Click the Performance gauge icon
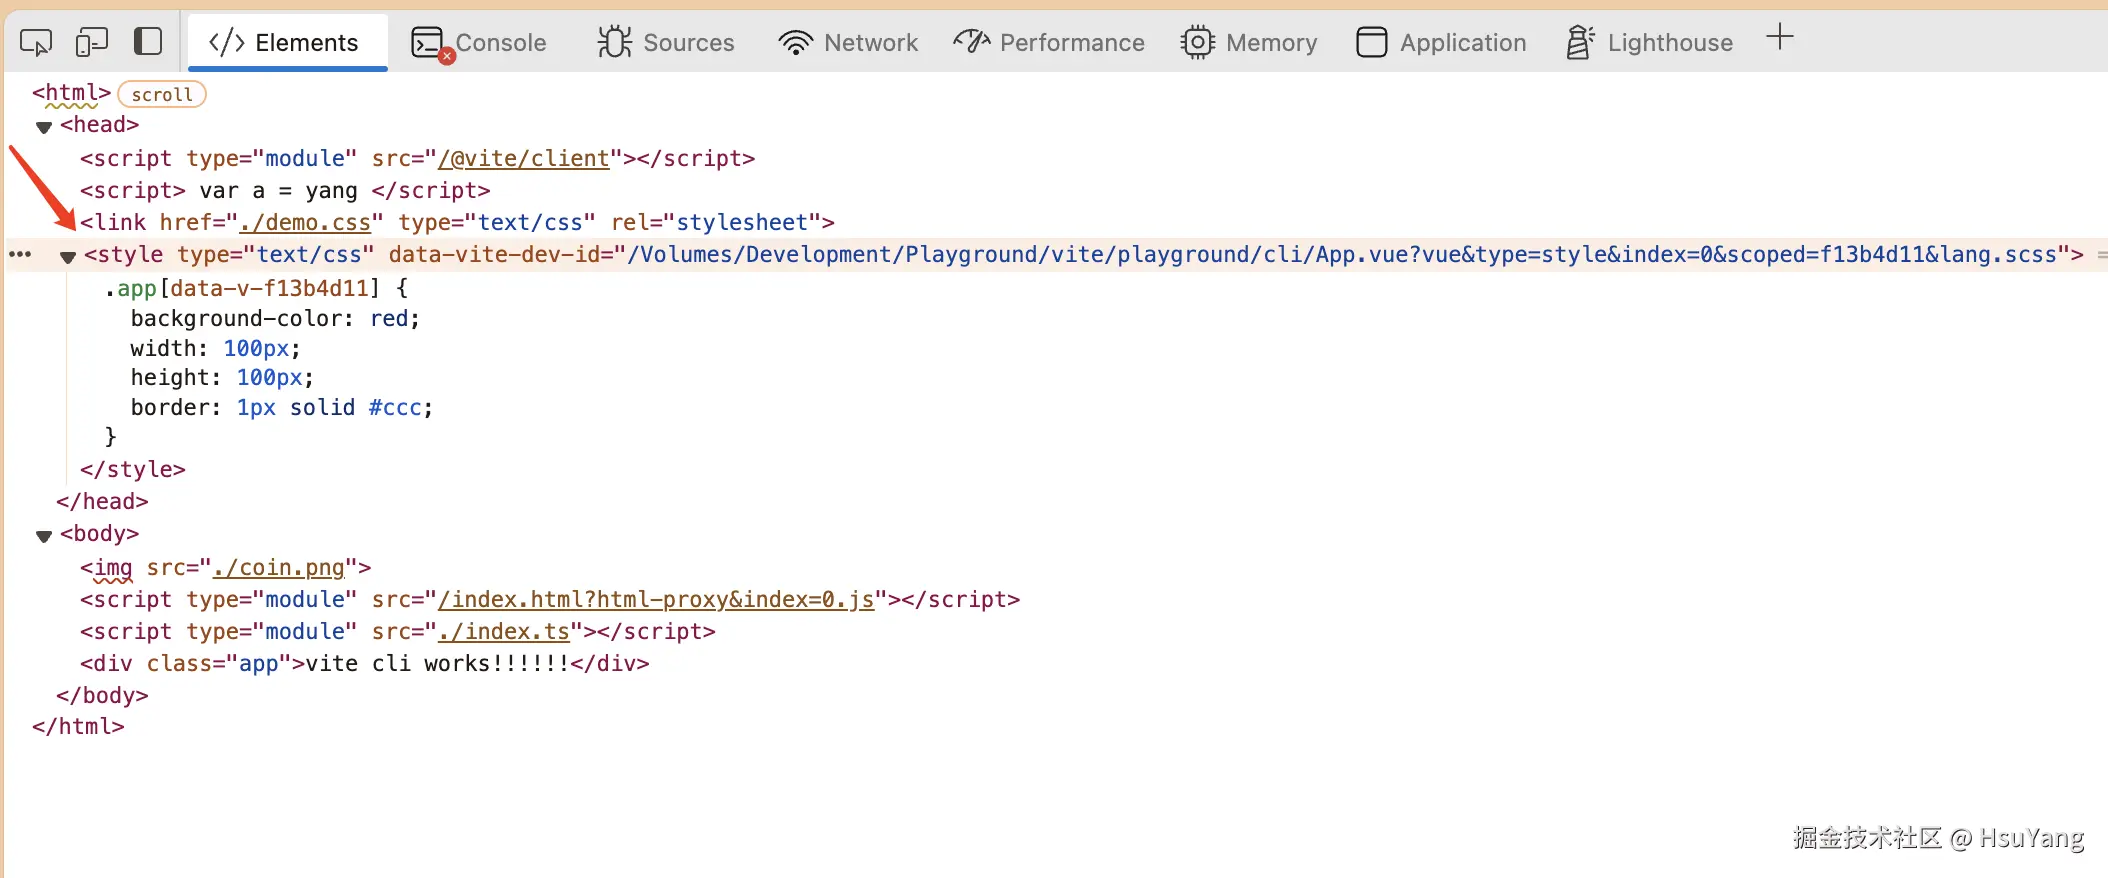This screenshot has height=878, width=2108. 971,41
